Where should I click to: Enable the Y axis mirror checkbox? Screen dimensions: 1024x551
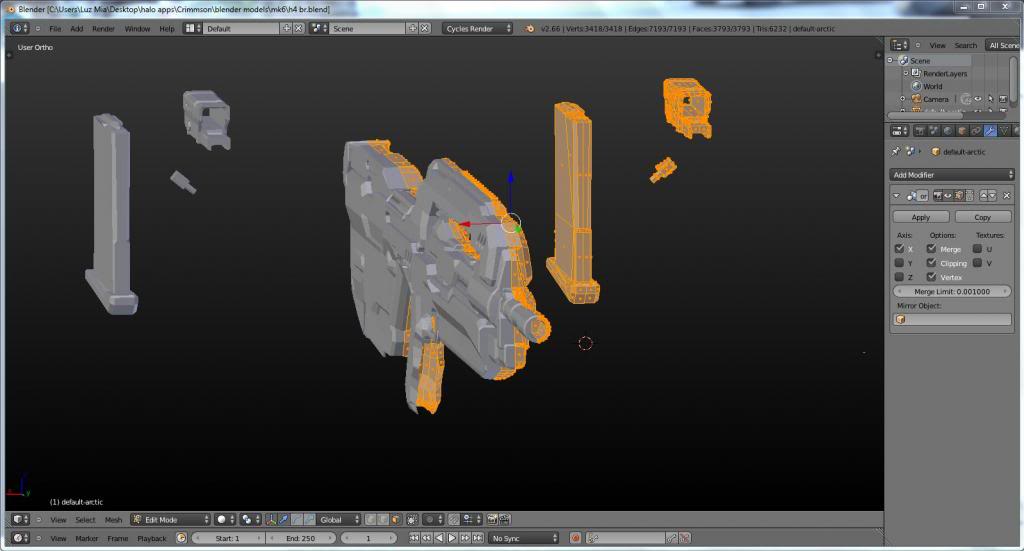click(899, 262)
